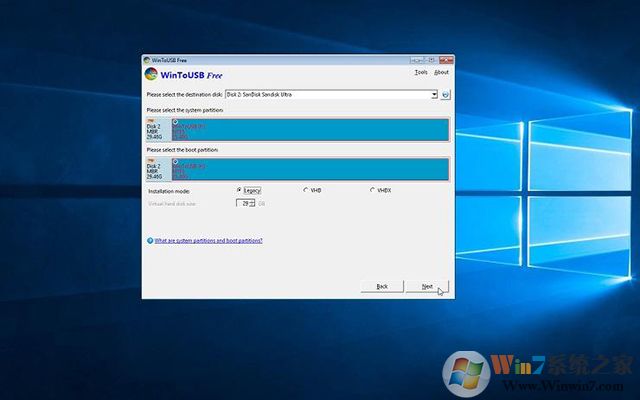Click the Back button
The width and height of the screenshot is (640, 400).
(382, 286)
